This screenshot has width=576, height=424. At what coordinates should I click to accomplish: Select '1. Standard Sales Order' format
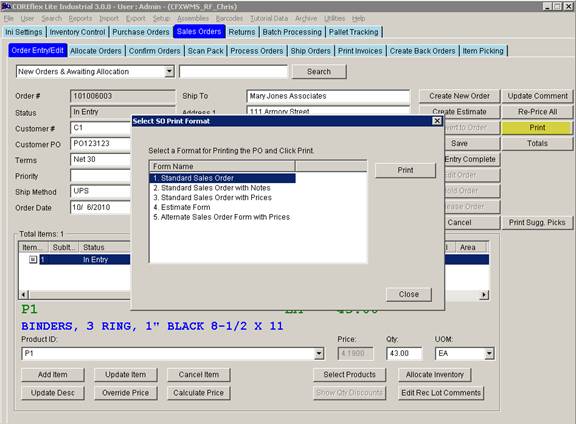pyautogui.click(x=222, y=178)
